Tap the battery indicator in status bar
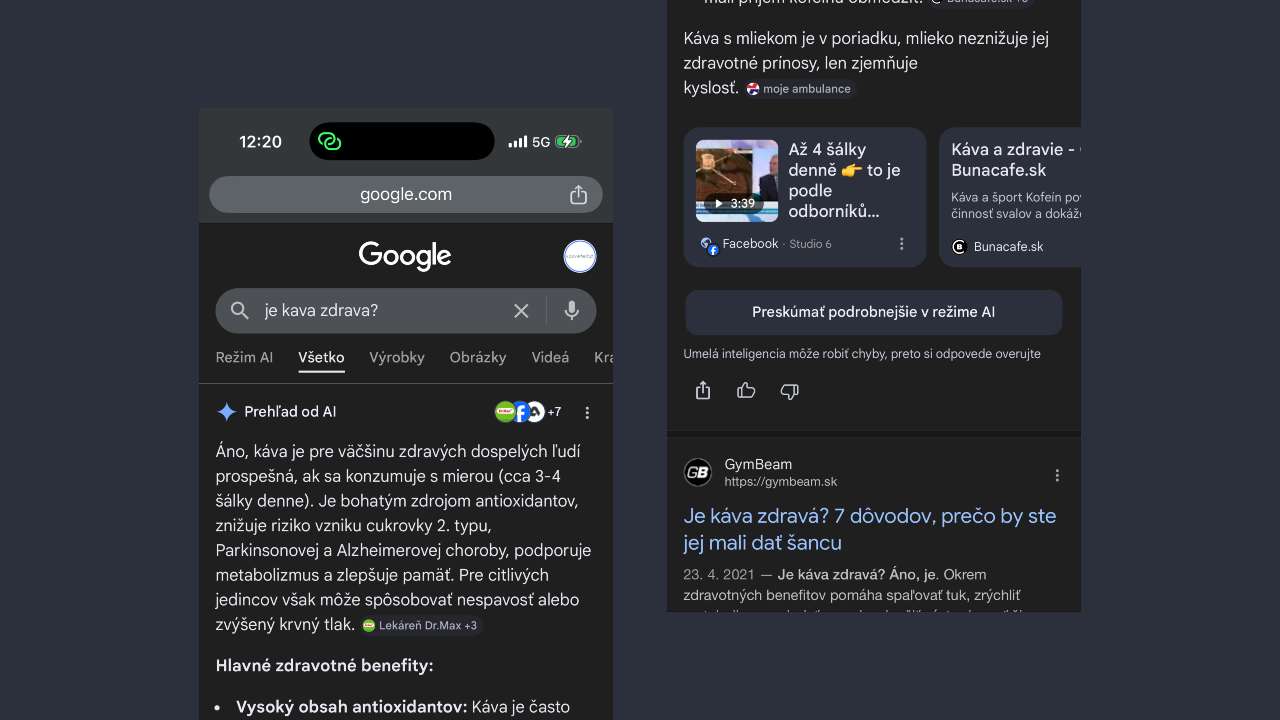This screenshot has height=720, width=1280. (x=568, y=142)
